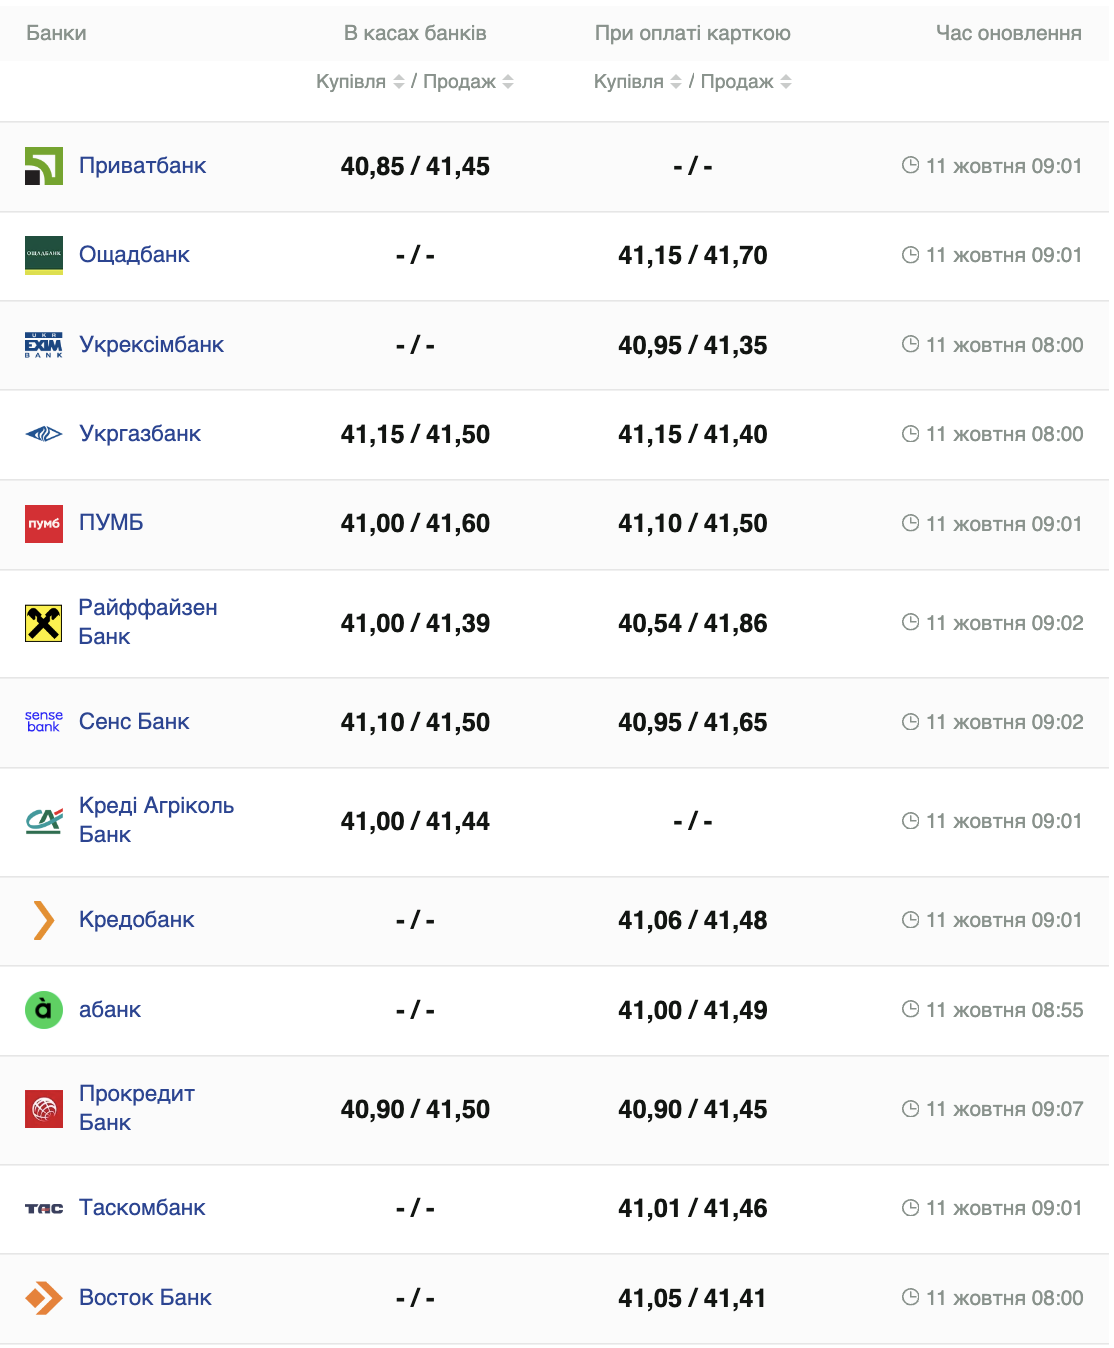Click the Oschadbank green logo icon
Screen dimensions: 1114x1348
44,255
